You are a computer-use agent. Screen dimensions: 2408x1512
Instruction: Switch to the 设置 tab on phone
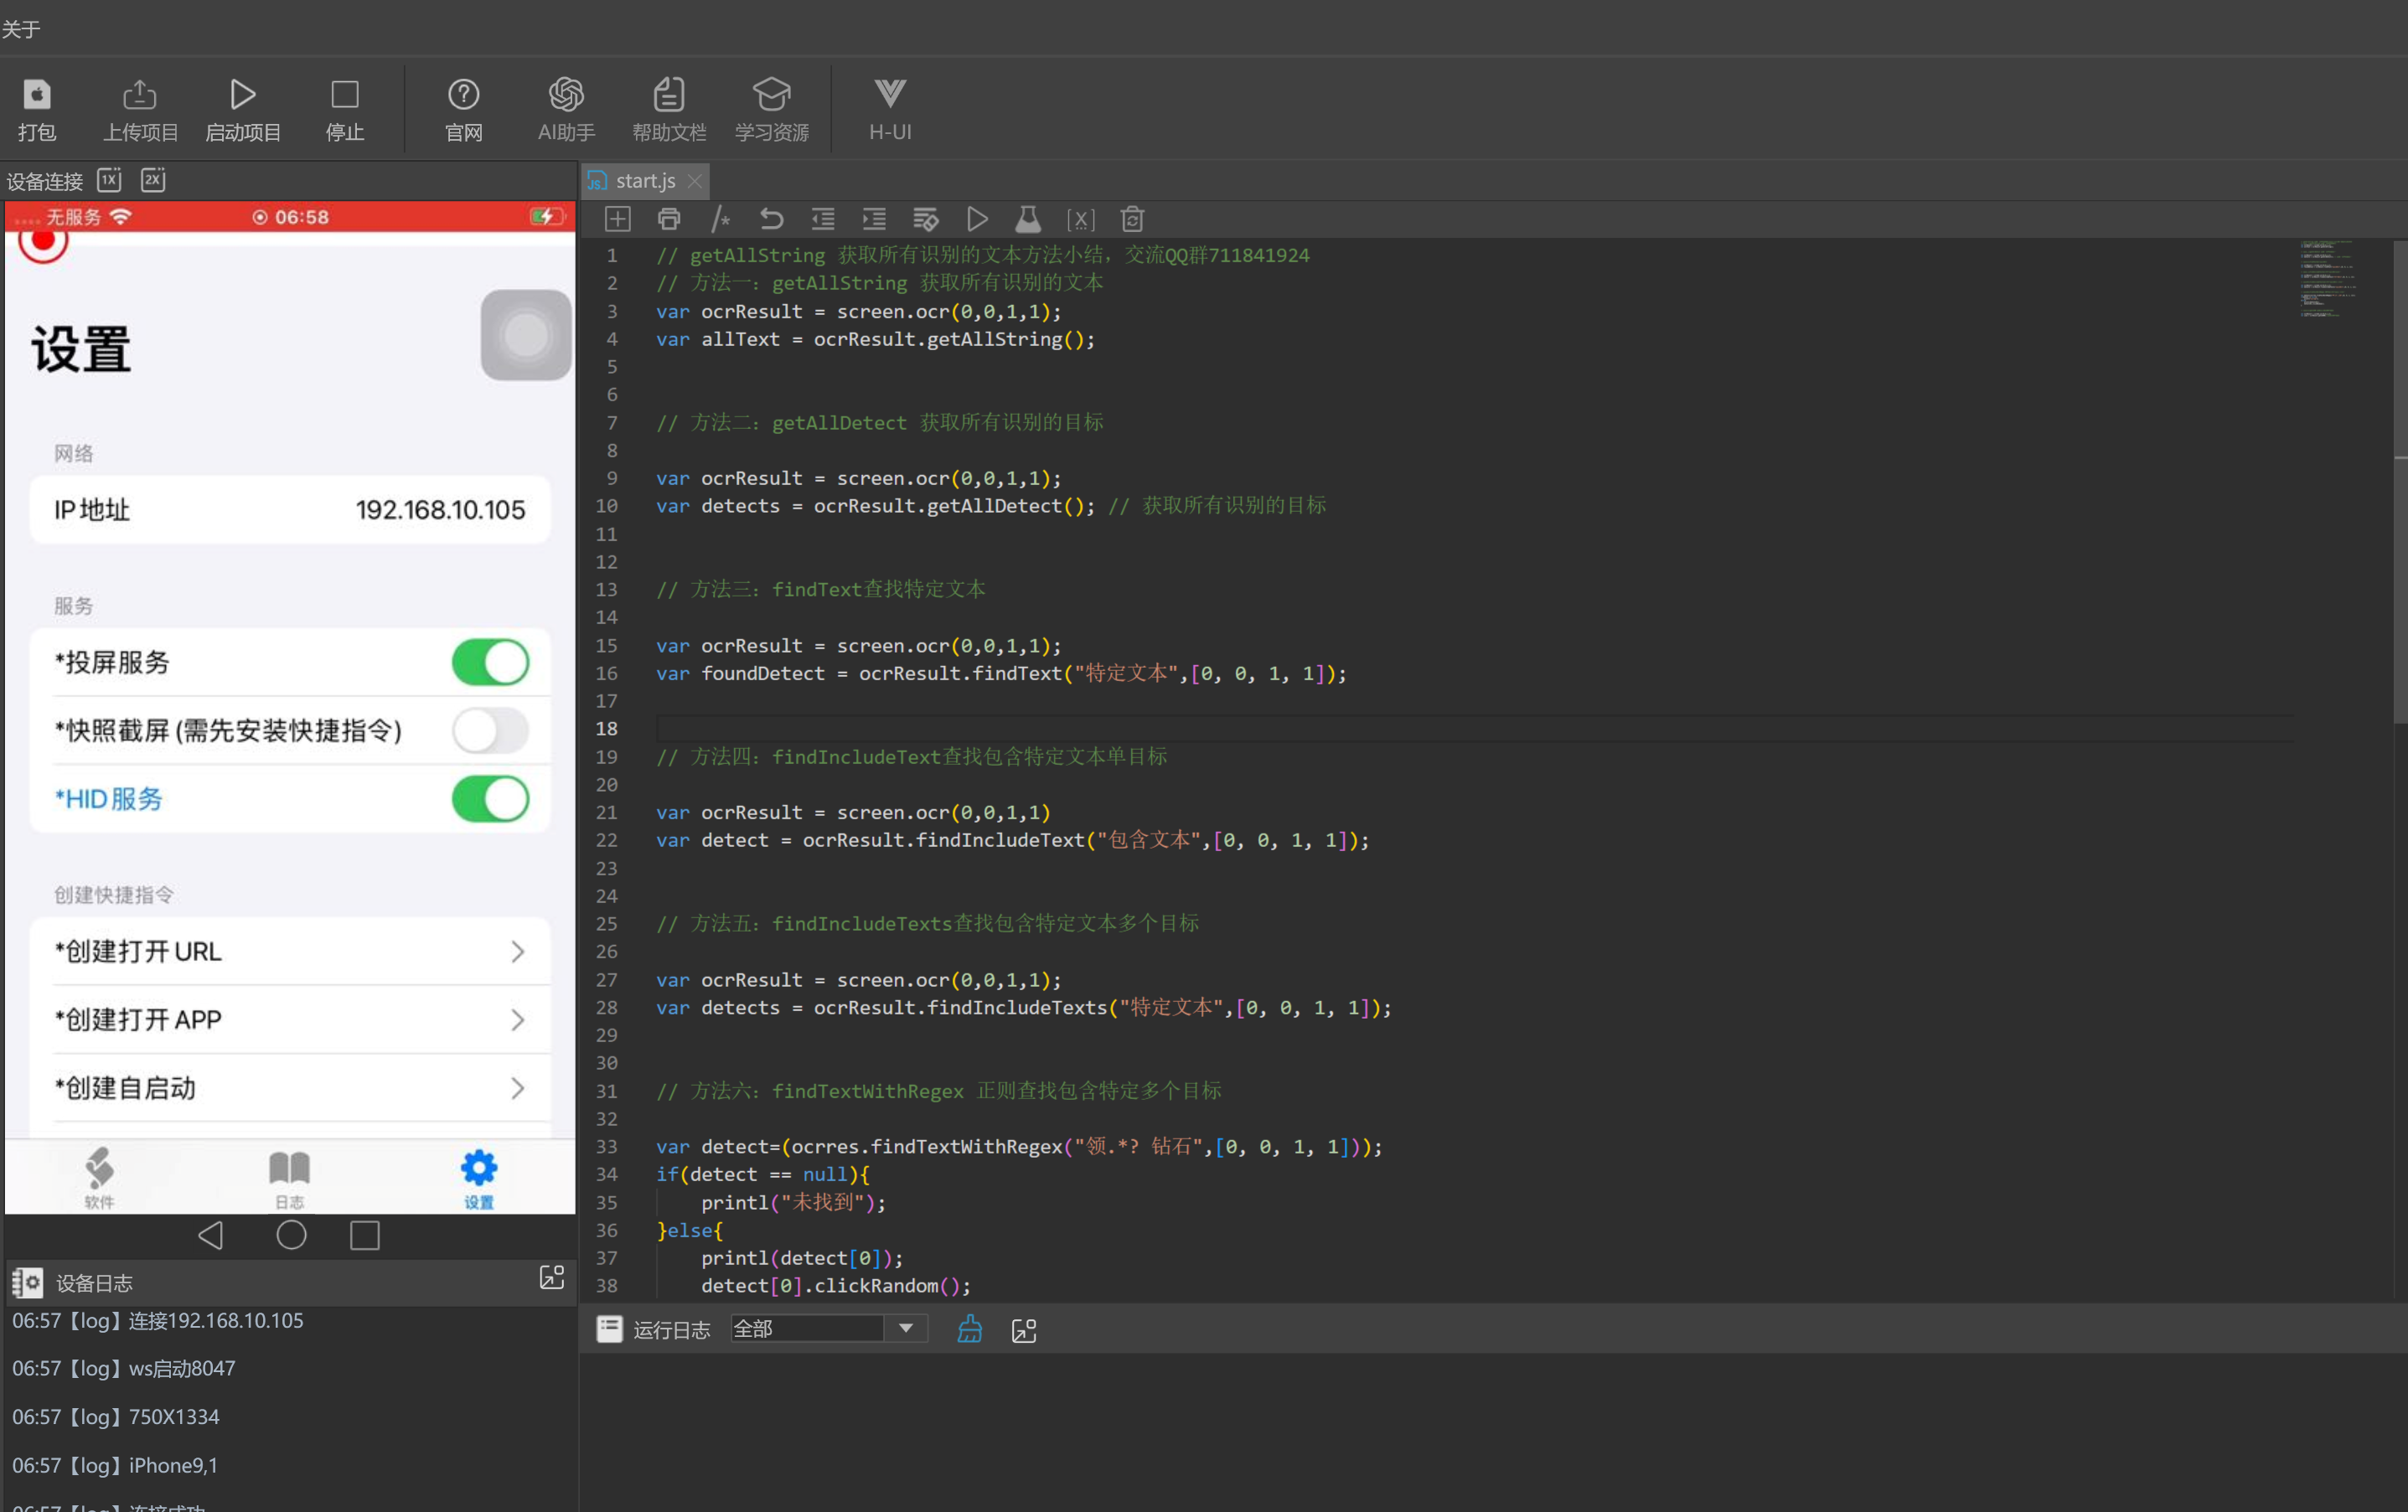479,1178
